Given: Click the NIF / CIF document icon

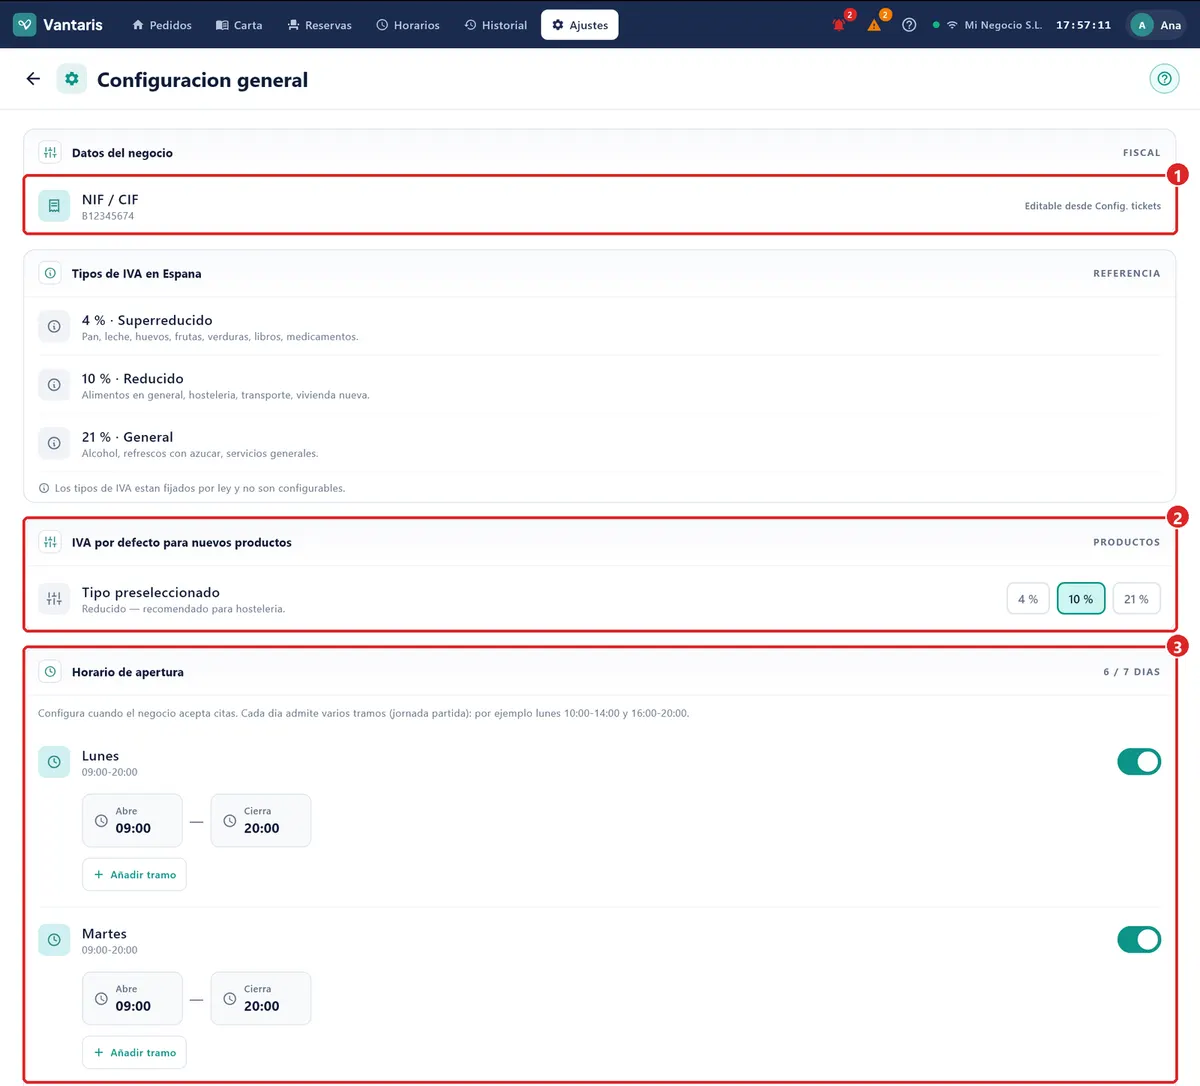Looking at the screenshot, I should click(x=54, y=206).
